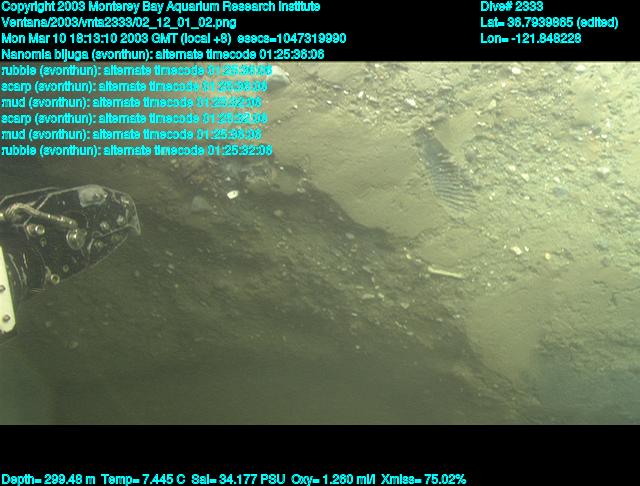Select the 'Nanomia bijuga (svonthun)' annotation line

(x=163, y=54)
